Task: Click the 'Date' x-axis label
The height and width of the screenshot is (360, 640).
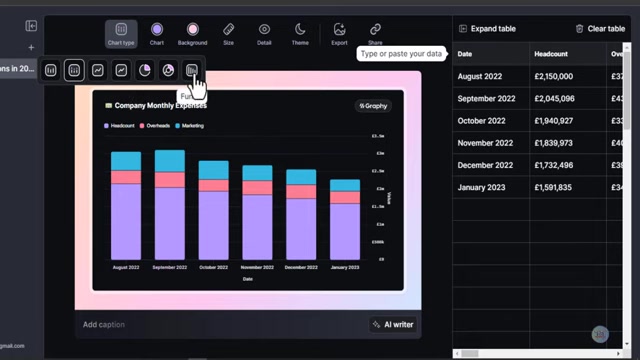Action: 248,279
